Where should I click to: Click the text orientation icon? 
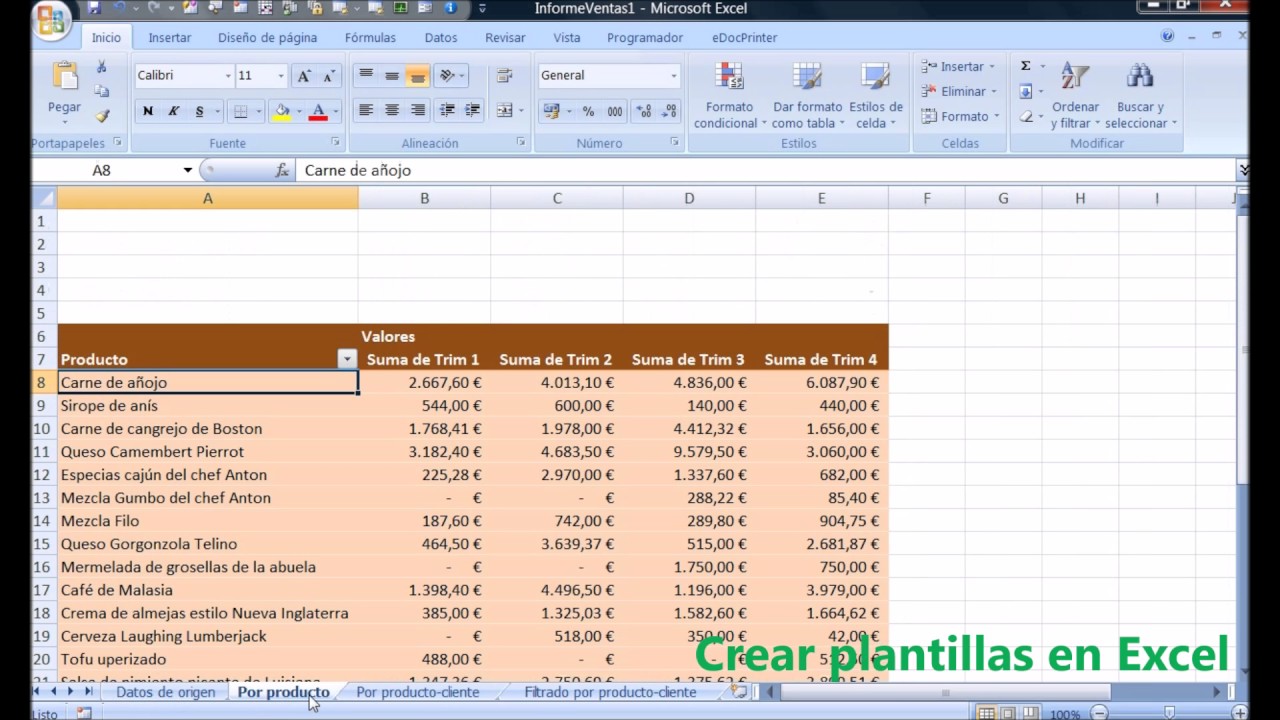tap(447, 76)
